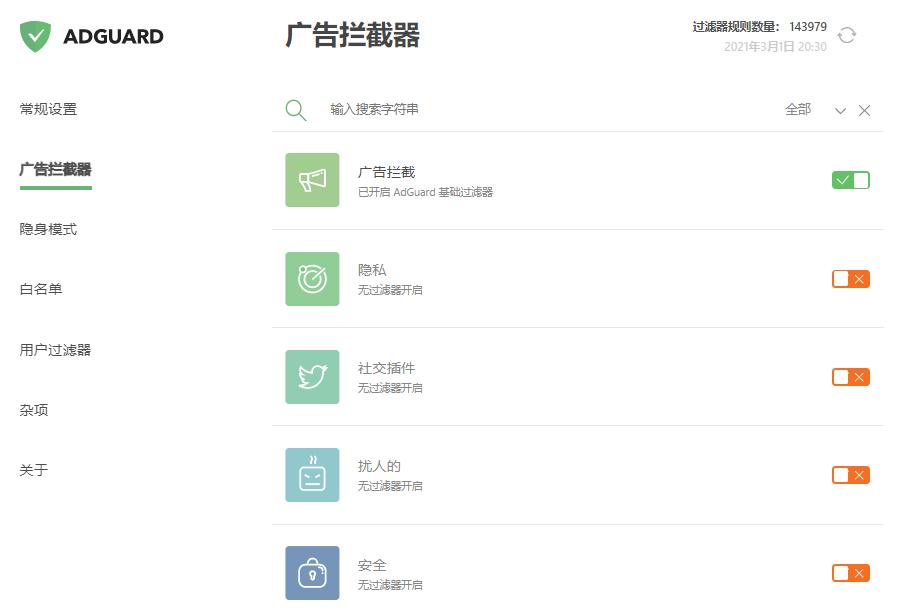Image resolution: width=904 pixels, height=615 pixels.
Task: Click the 已开启 AdGuard 基础过滤器 text
Action: (x=425, y=192)
